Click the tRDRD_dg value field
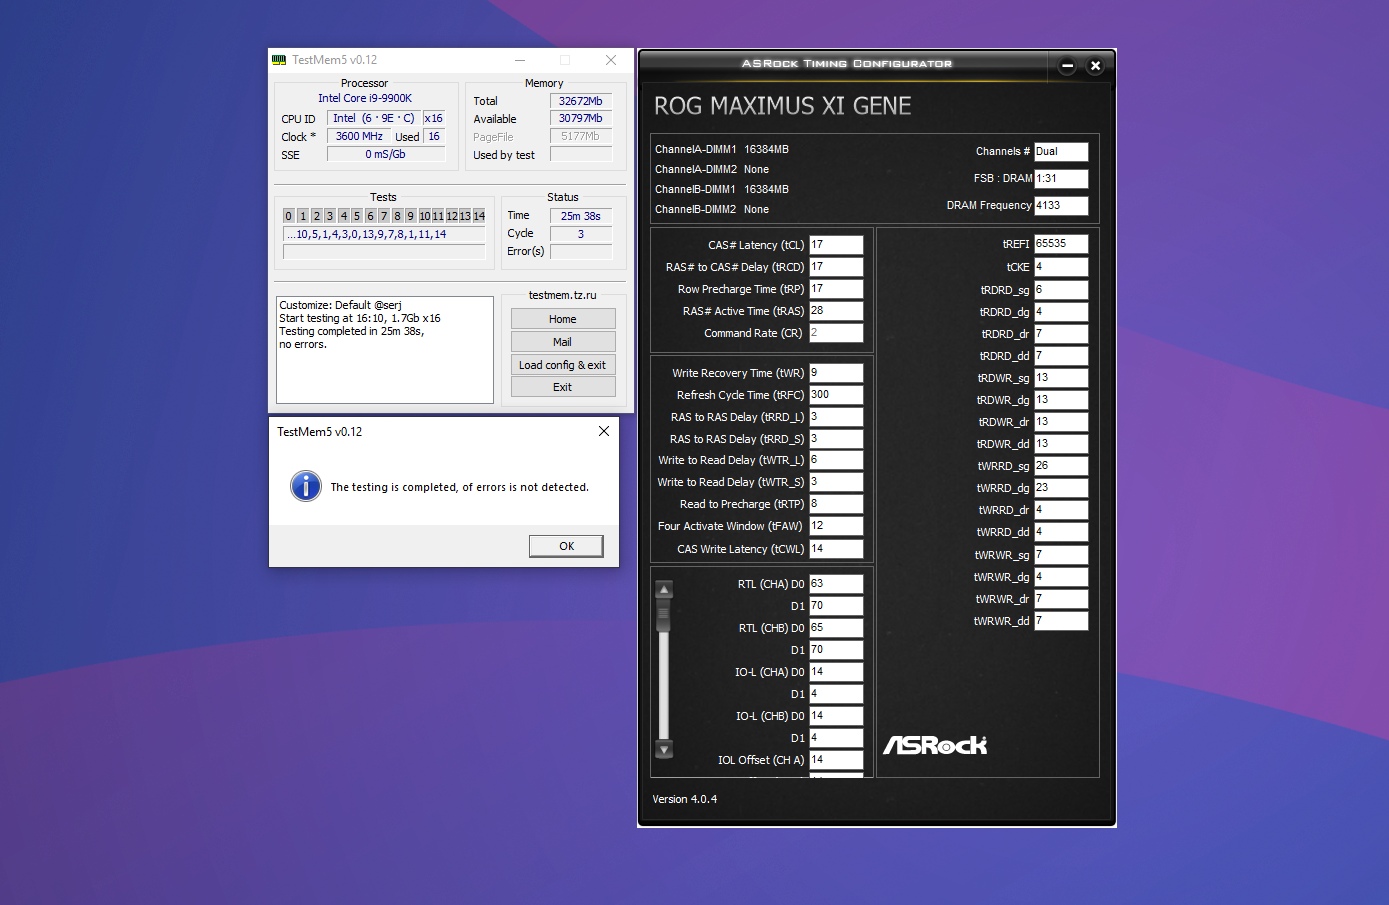Viewport: 1389px width, 905px height. [x=1061, y=312]
